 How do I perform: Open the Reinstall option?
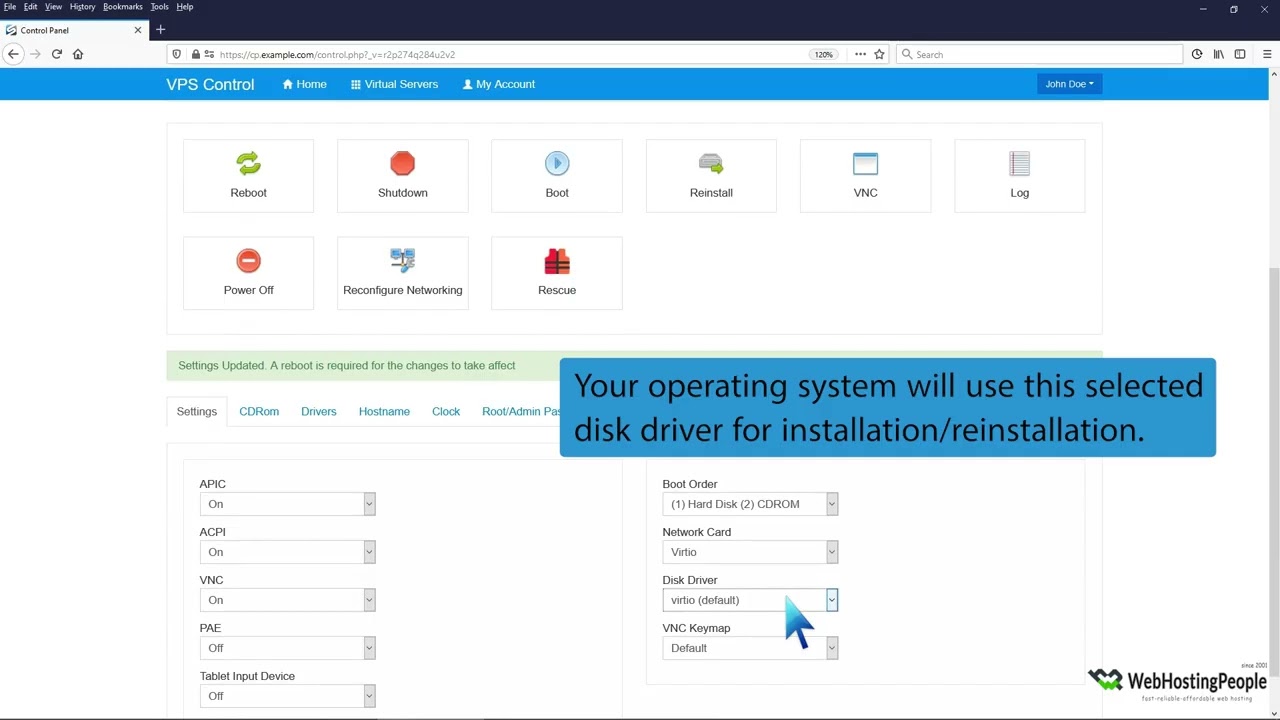pos(711,175)
